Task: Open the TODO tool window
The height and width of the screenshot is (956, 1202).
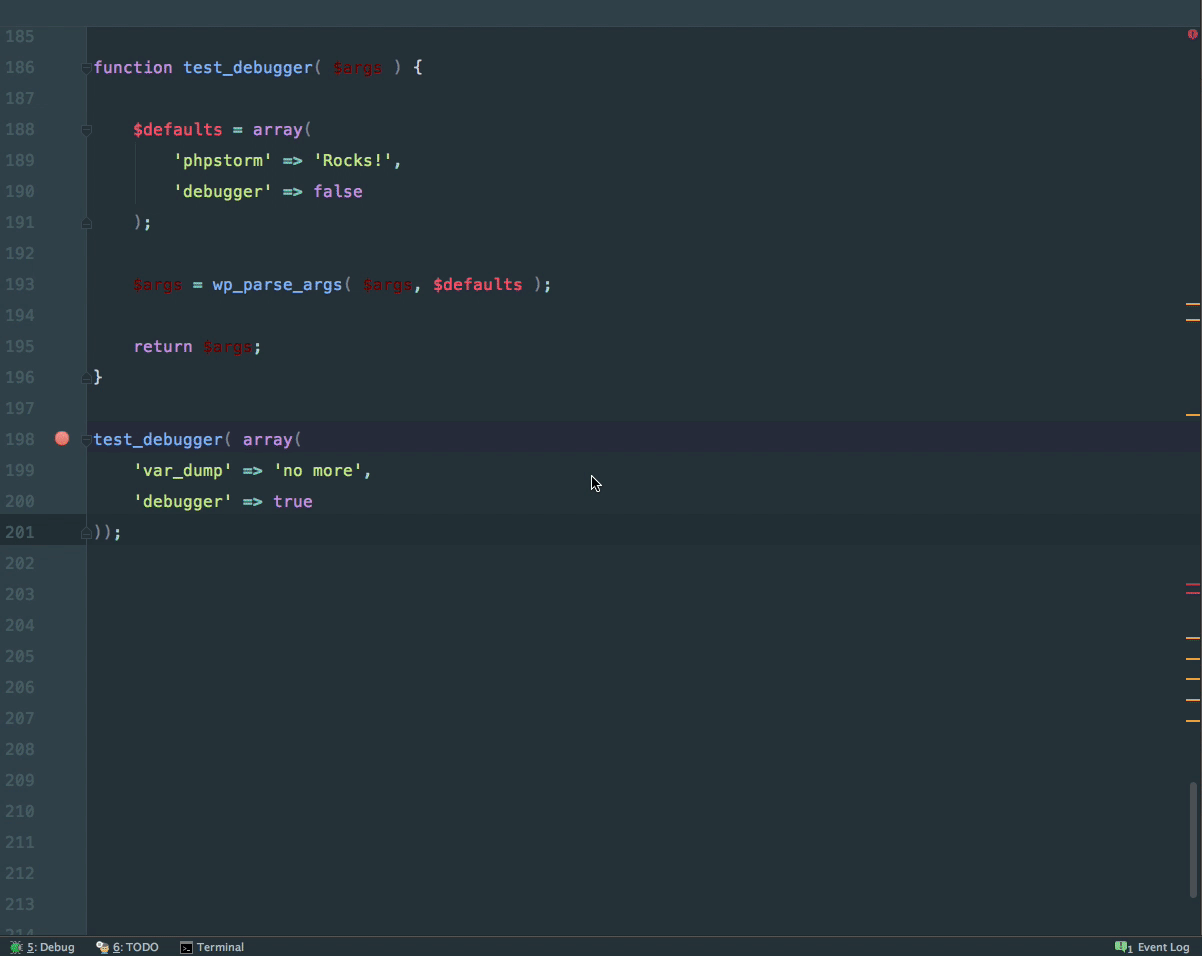Action: tap(127, 947)
